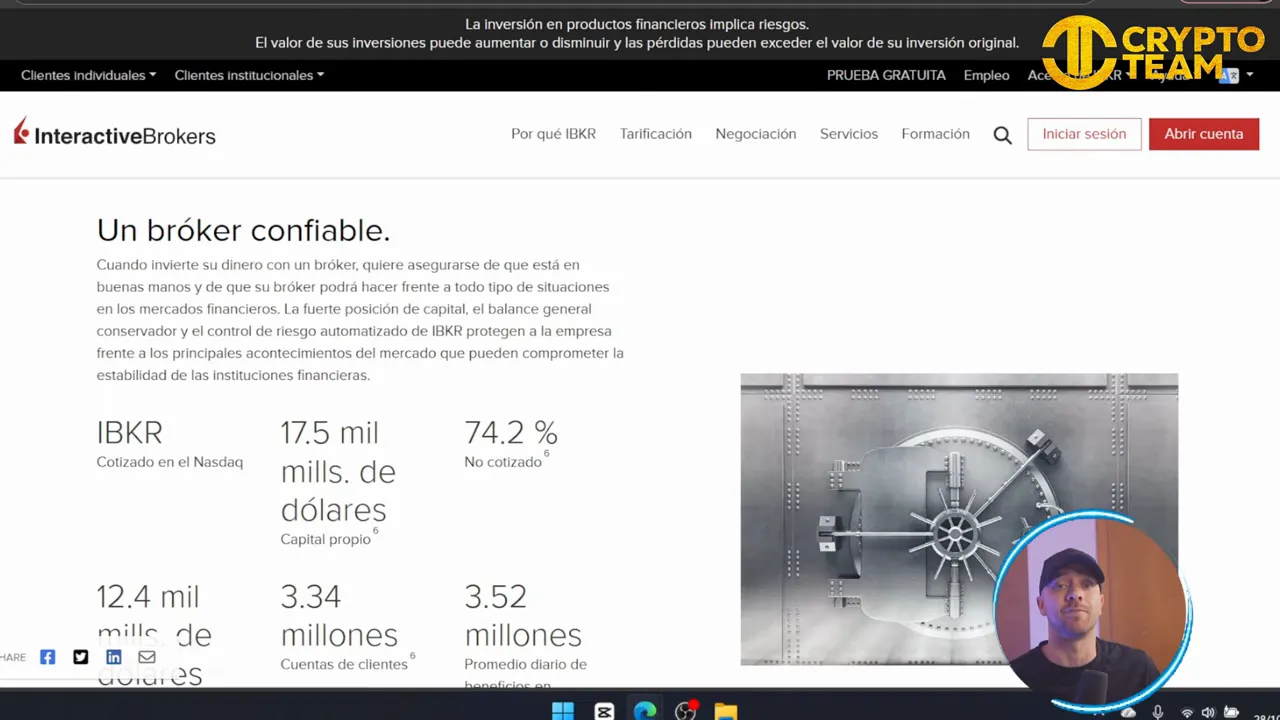Click the 'Cuentas de clientes' label
Screen dimensions: 1280x720
tap(344, 664)
